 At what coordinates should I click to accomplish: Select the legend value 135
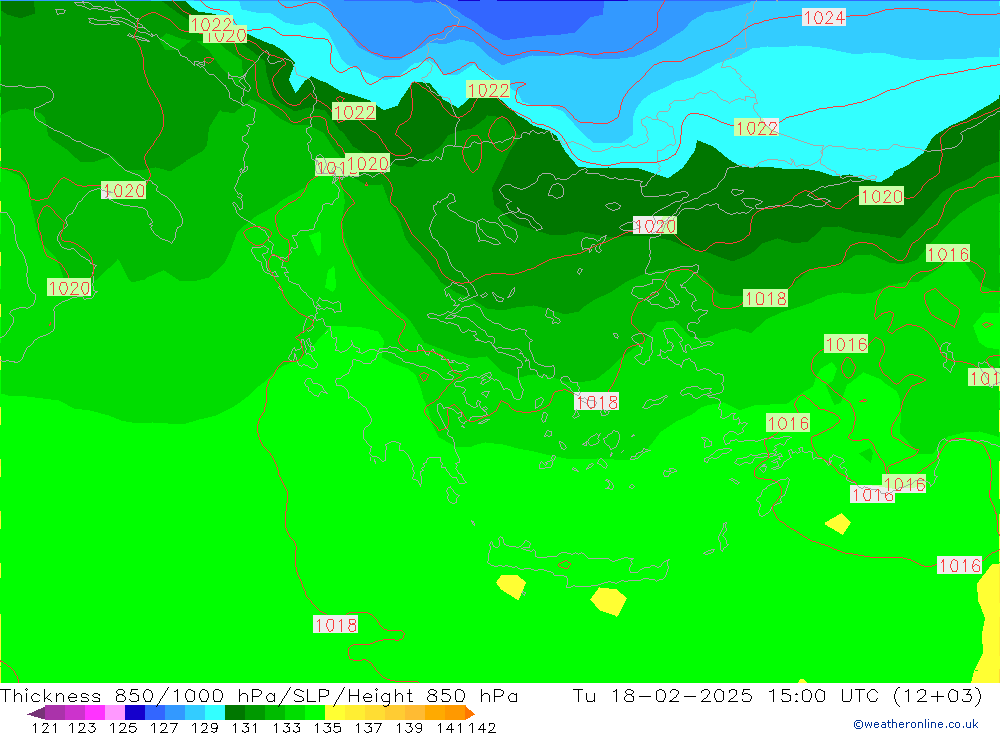(x=327, y=727)
